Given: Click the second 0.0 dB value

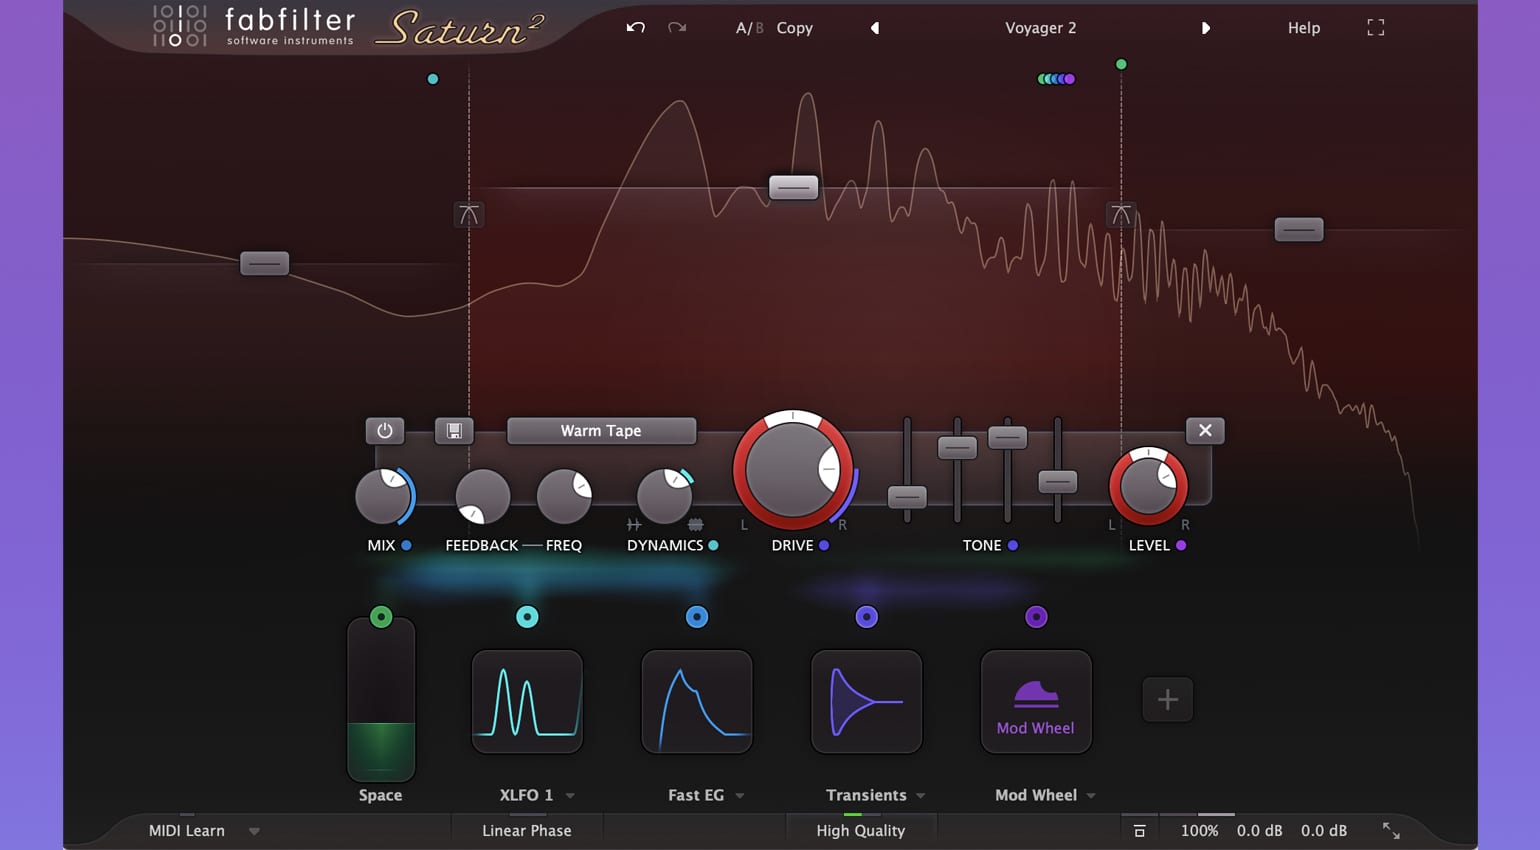Looking at the screenshot, I should (x=1323, y=831).
